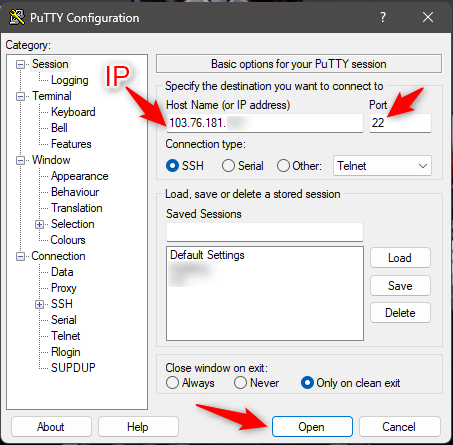This screenshot has width=453, height=445.
Task: Open SUPDUP settings category
Action: pyautogui.click(x=73, y=368)
